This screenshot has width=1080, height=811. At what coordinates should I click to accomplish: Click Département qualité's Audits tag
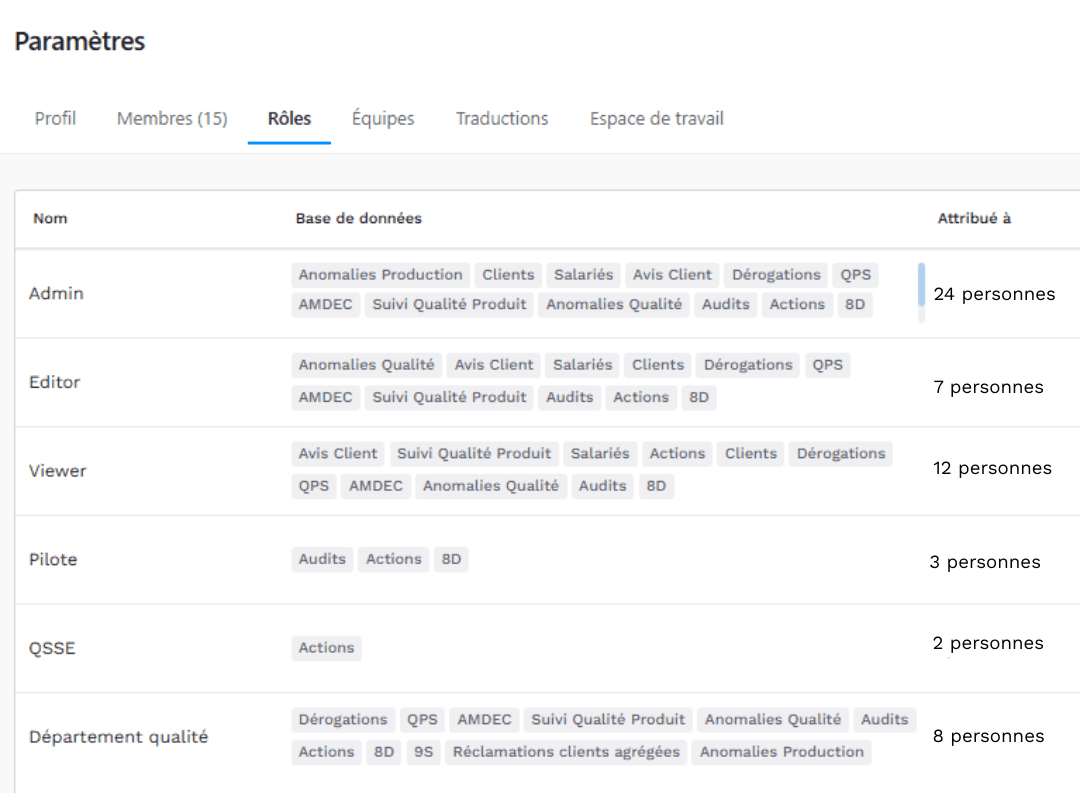point(884,720)
